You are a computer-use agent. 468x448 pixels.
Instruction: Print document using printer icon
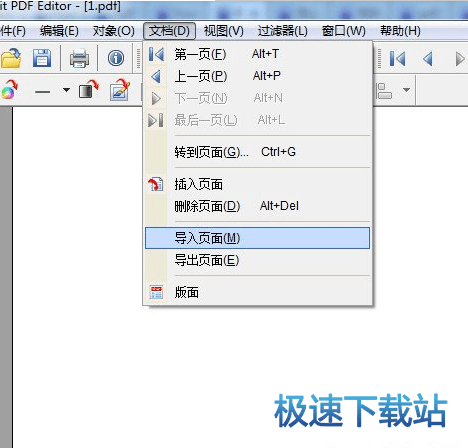click(x=79, y=58)
